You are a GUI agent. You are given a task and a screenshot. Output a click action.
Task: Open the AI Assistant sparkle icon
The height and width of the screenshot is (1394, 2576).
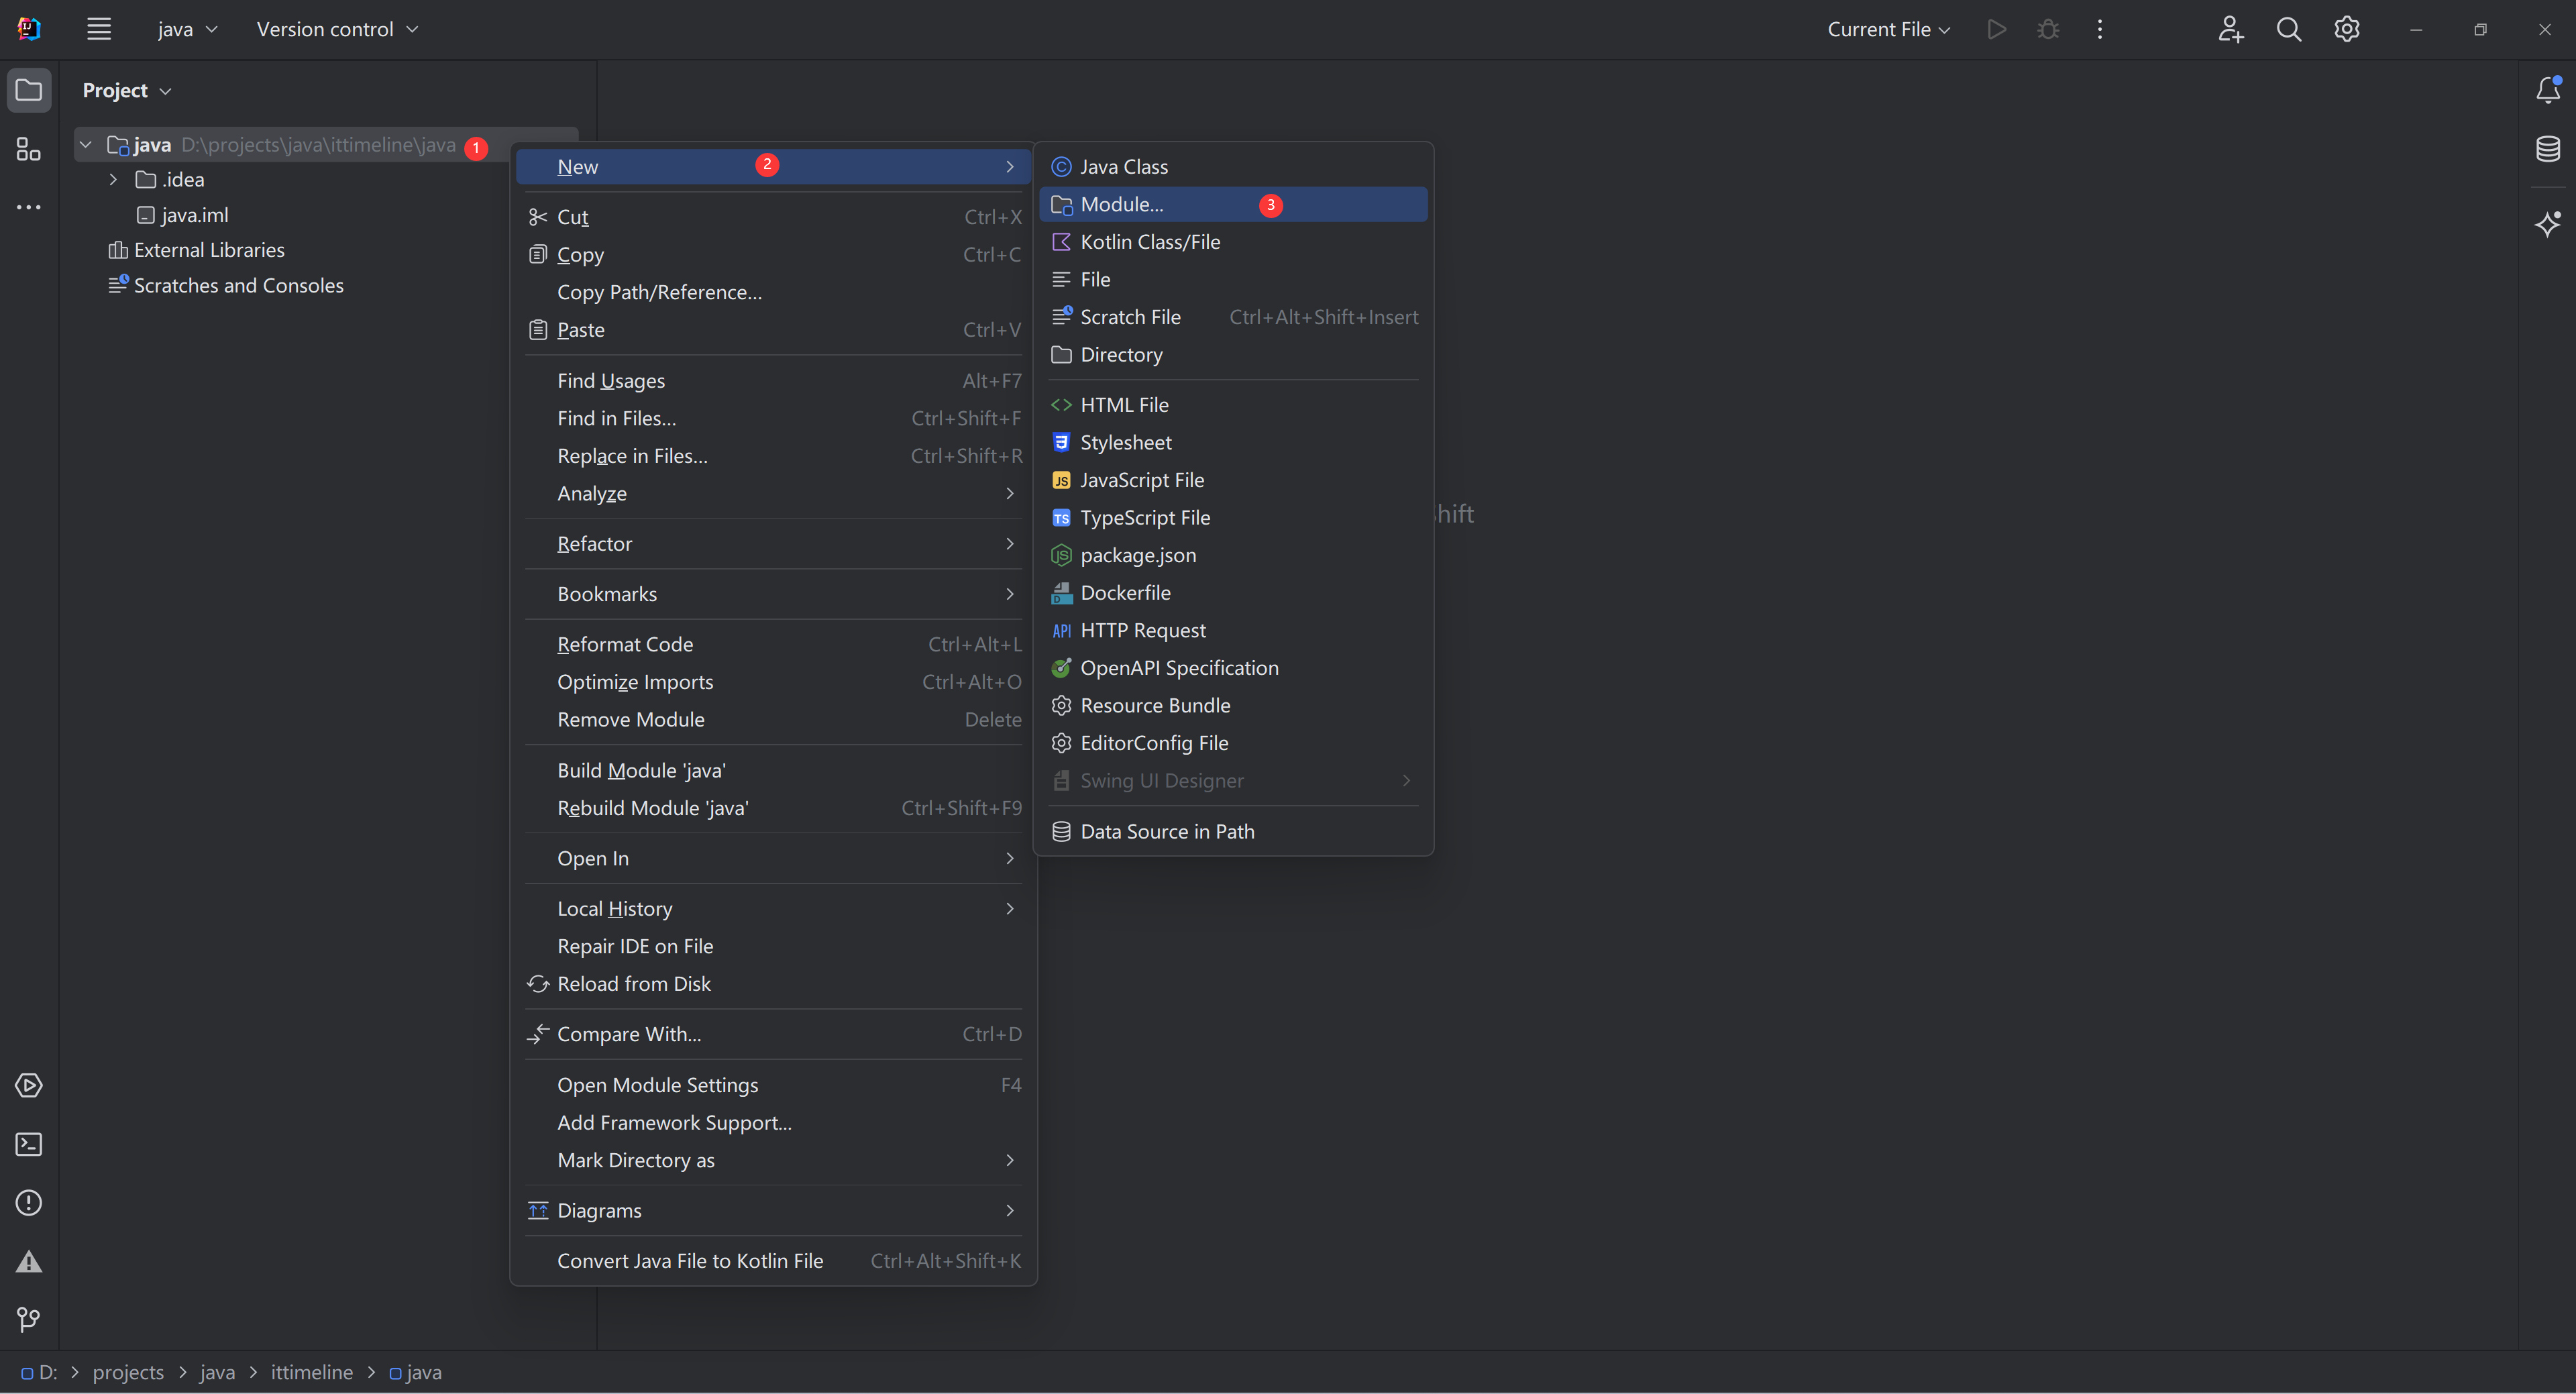click(2548, 223)
